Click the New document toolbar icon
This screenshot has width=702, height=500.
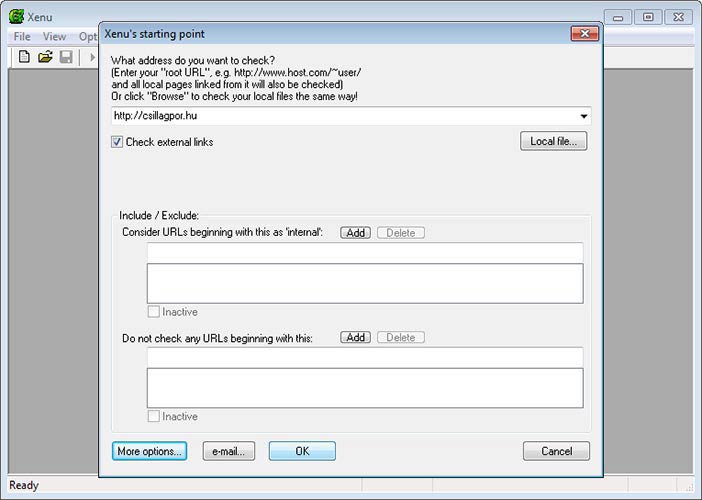(25, 57)
